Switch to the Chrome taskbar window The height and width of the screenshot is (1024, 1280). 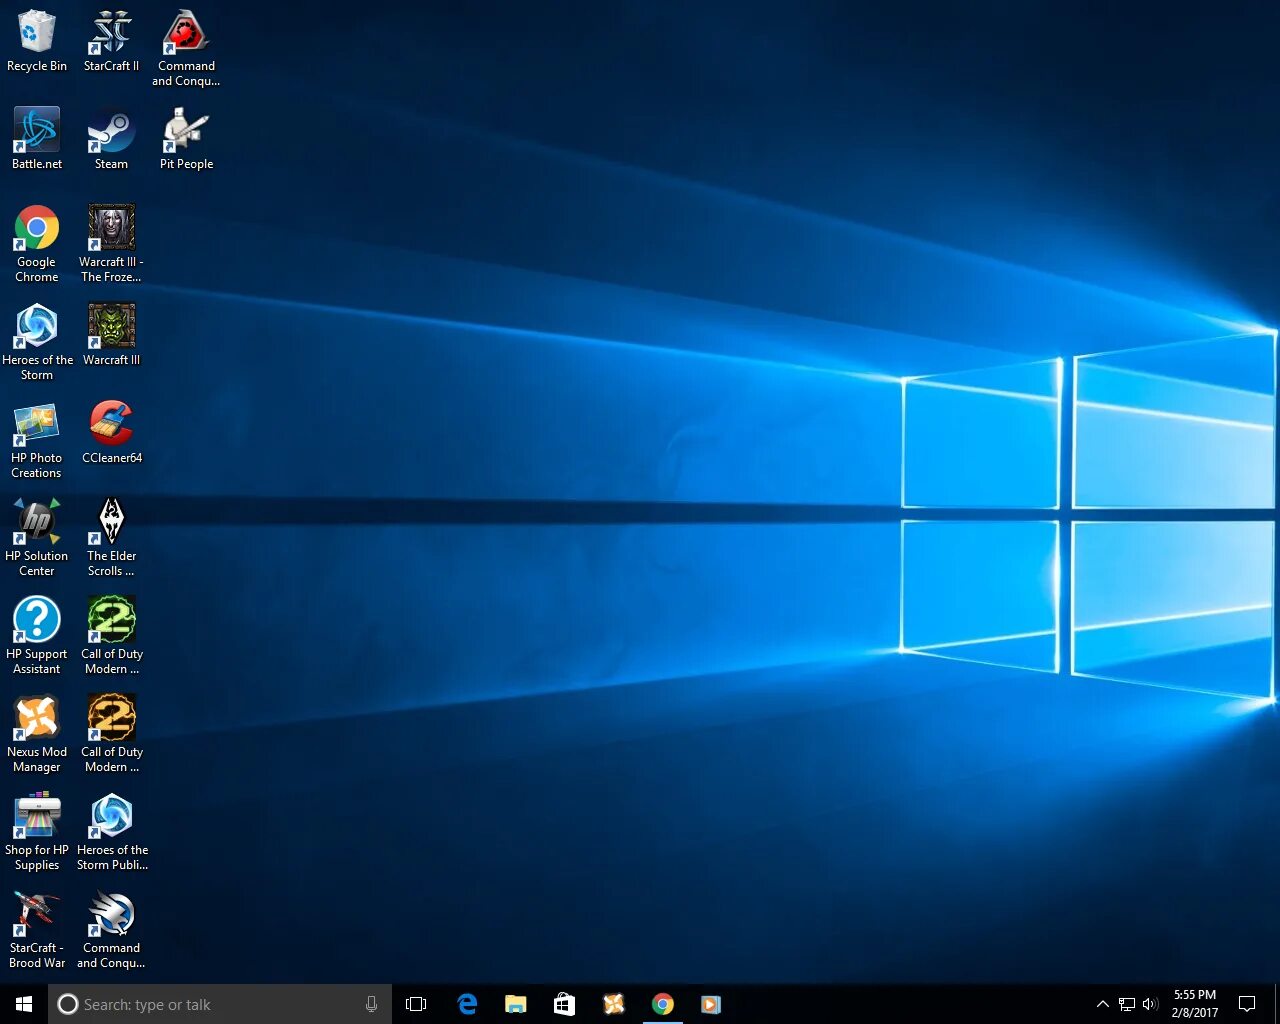662,1004
